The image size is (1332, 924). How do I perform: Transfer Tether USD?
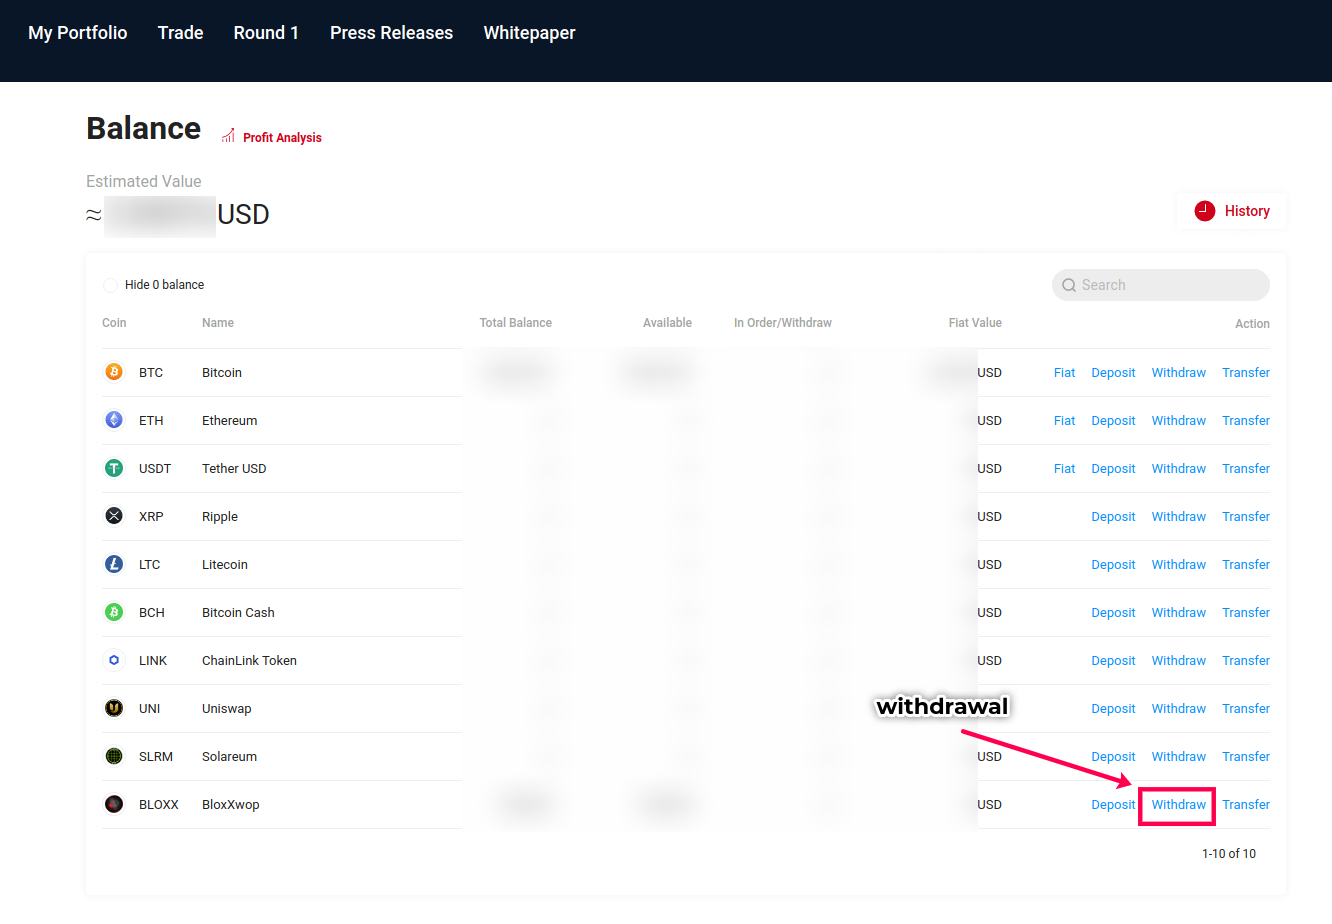[x=1246, y=468]
